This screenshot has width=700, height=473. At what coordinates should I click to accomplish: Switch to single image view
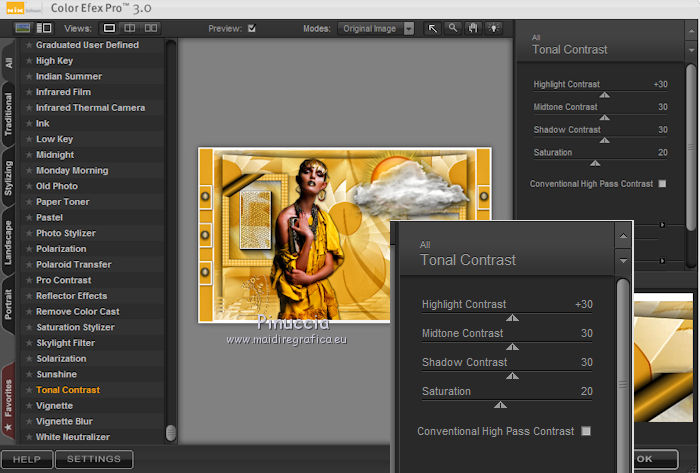(x=110, y=28)
